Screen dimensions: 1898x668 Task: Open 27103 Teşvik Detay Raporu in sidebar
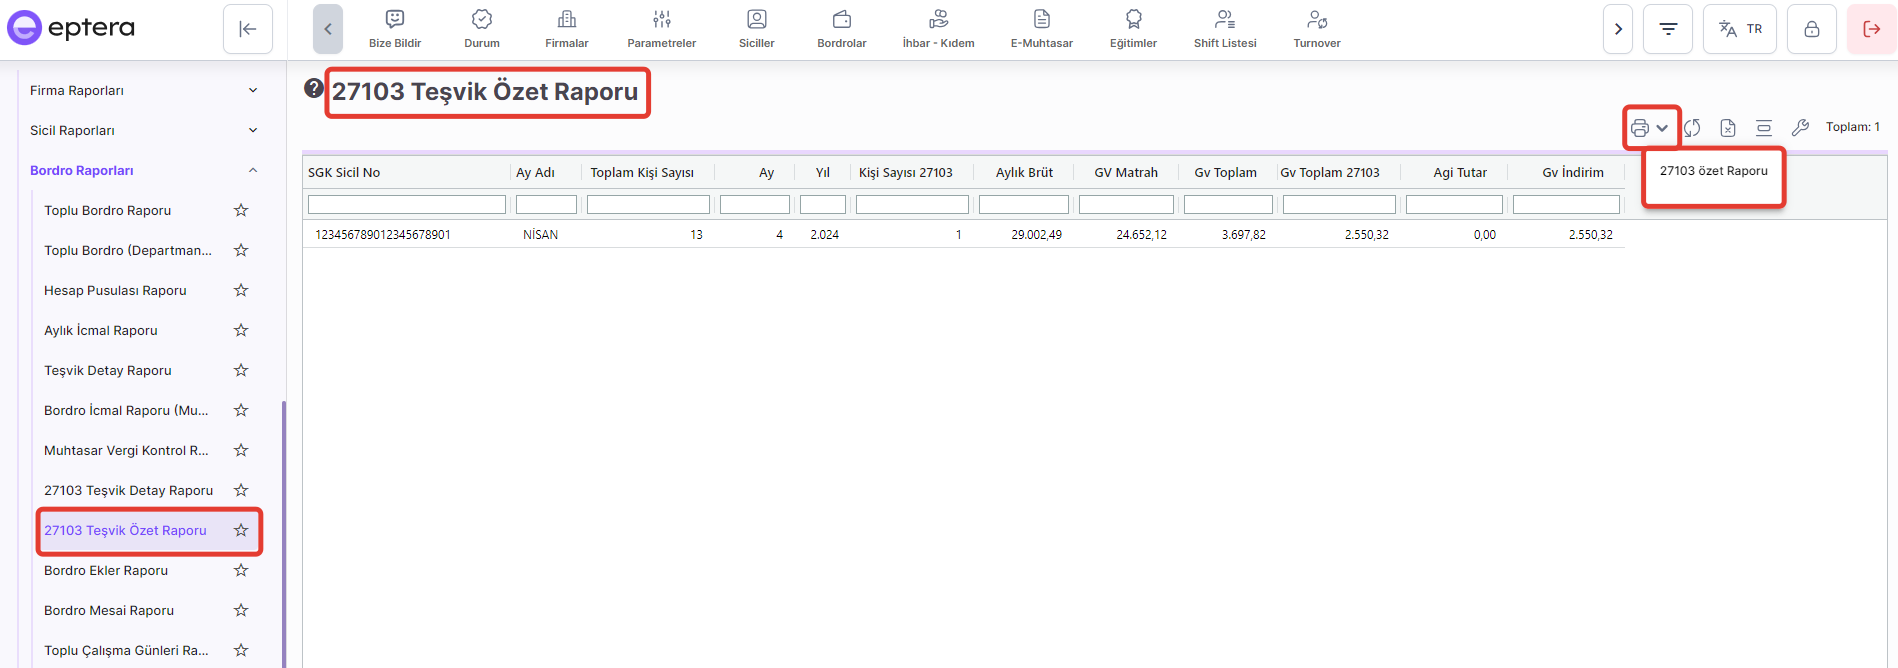(x=128, y=490)
